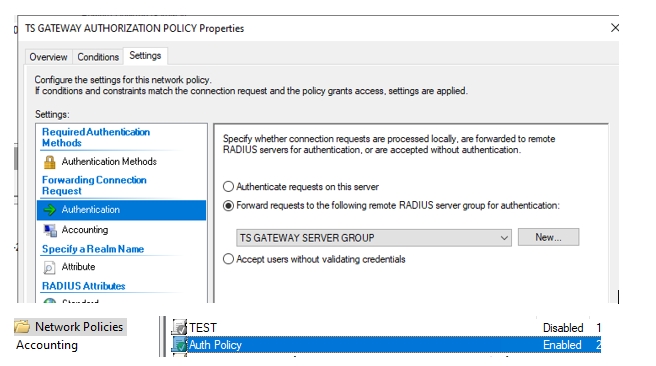
Task: Open the Settings tab
Action: [145, 56]
